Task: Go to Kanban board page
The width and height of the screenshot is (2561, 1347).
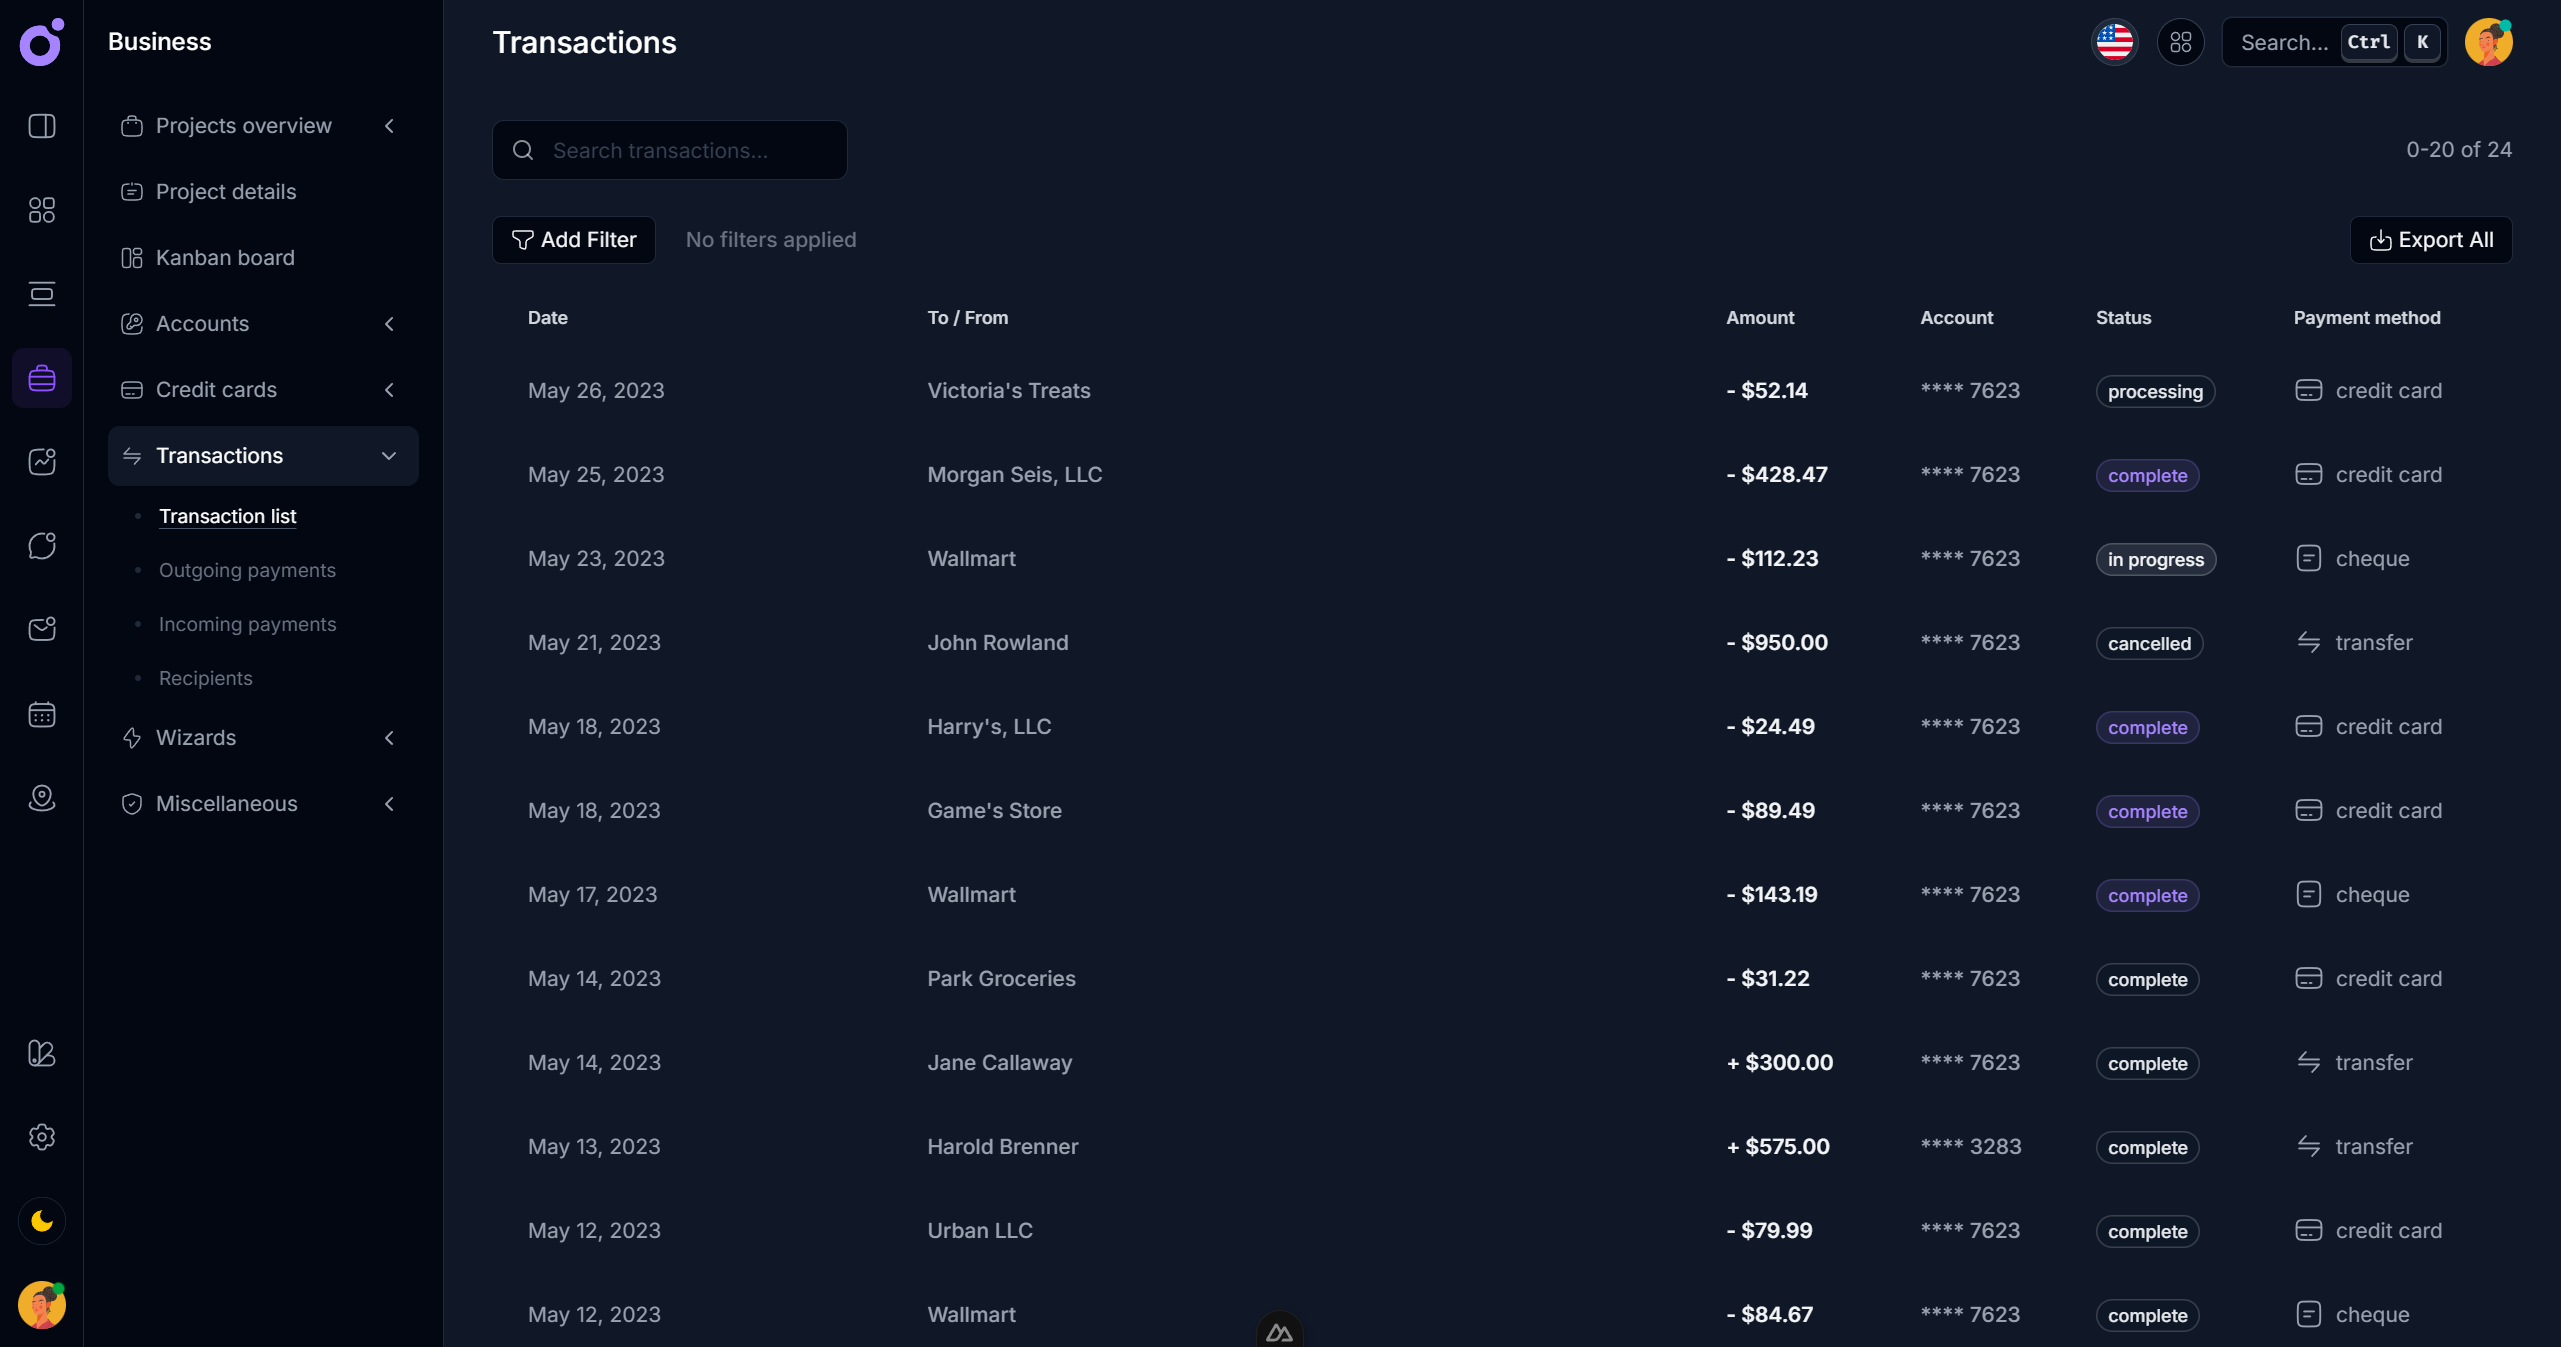Action: pos(225,258)
